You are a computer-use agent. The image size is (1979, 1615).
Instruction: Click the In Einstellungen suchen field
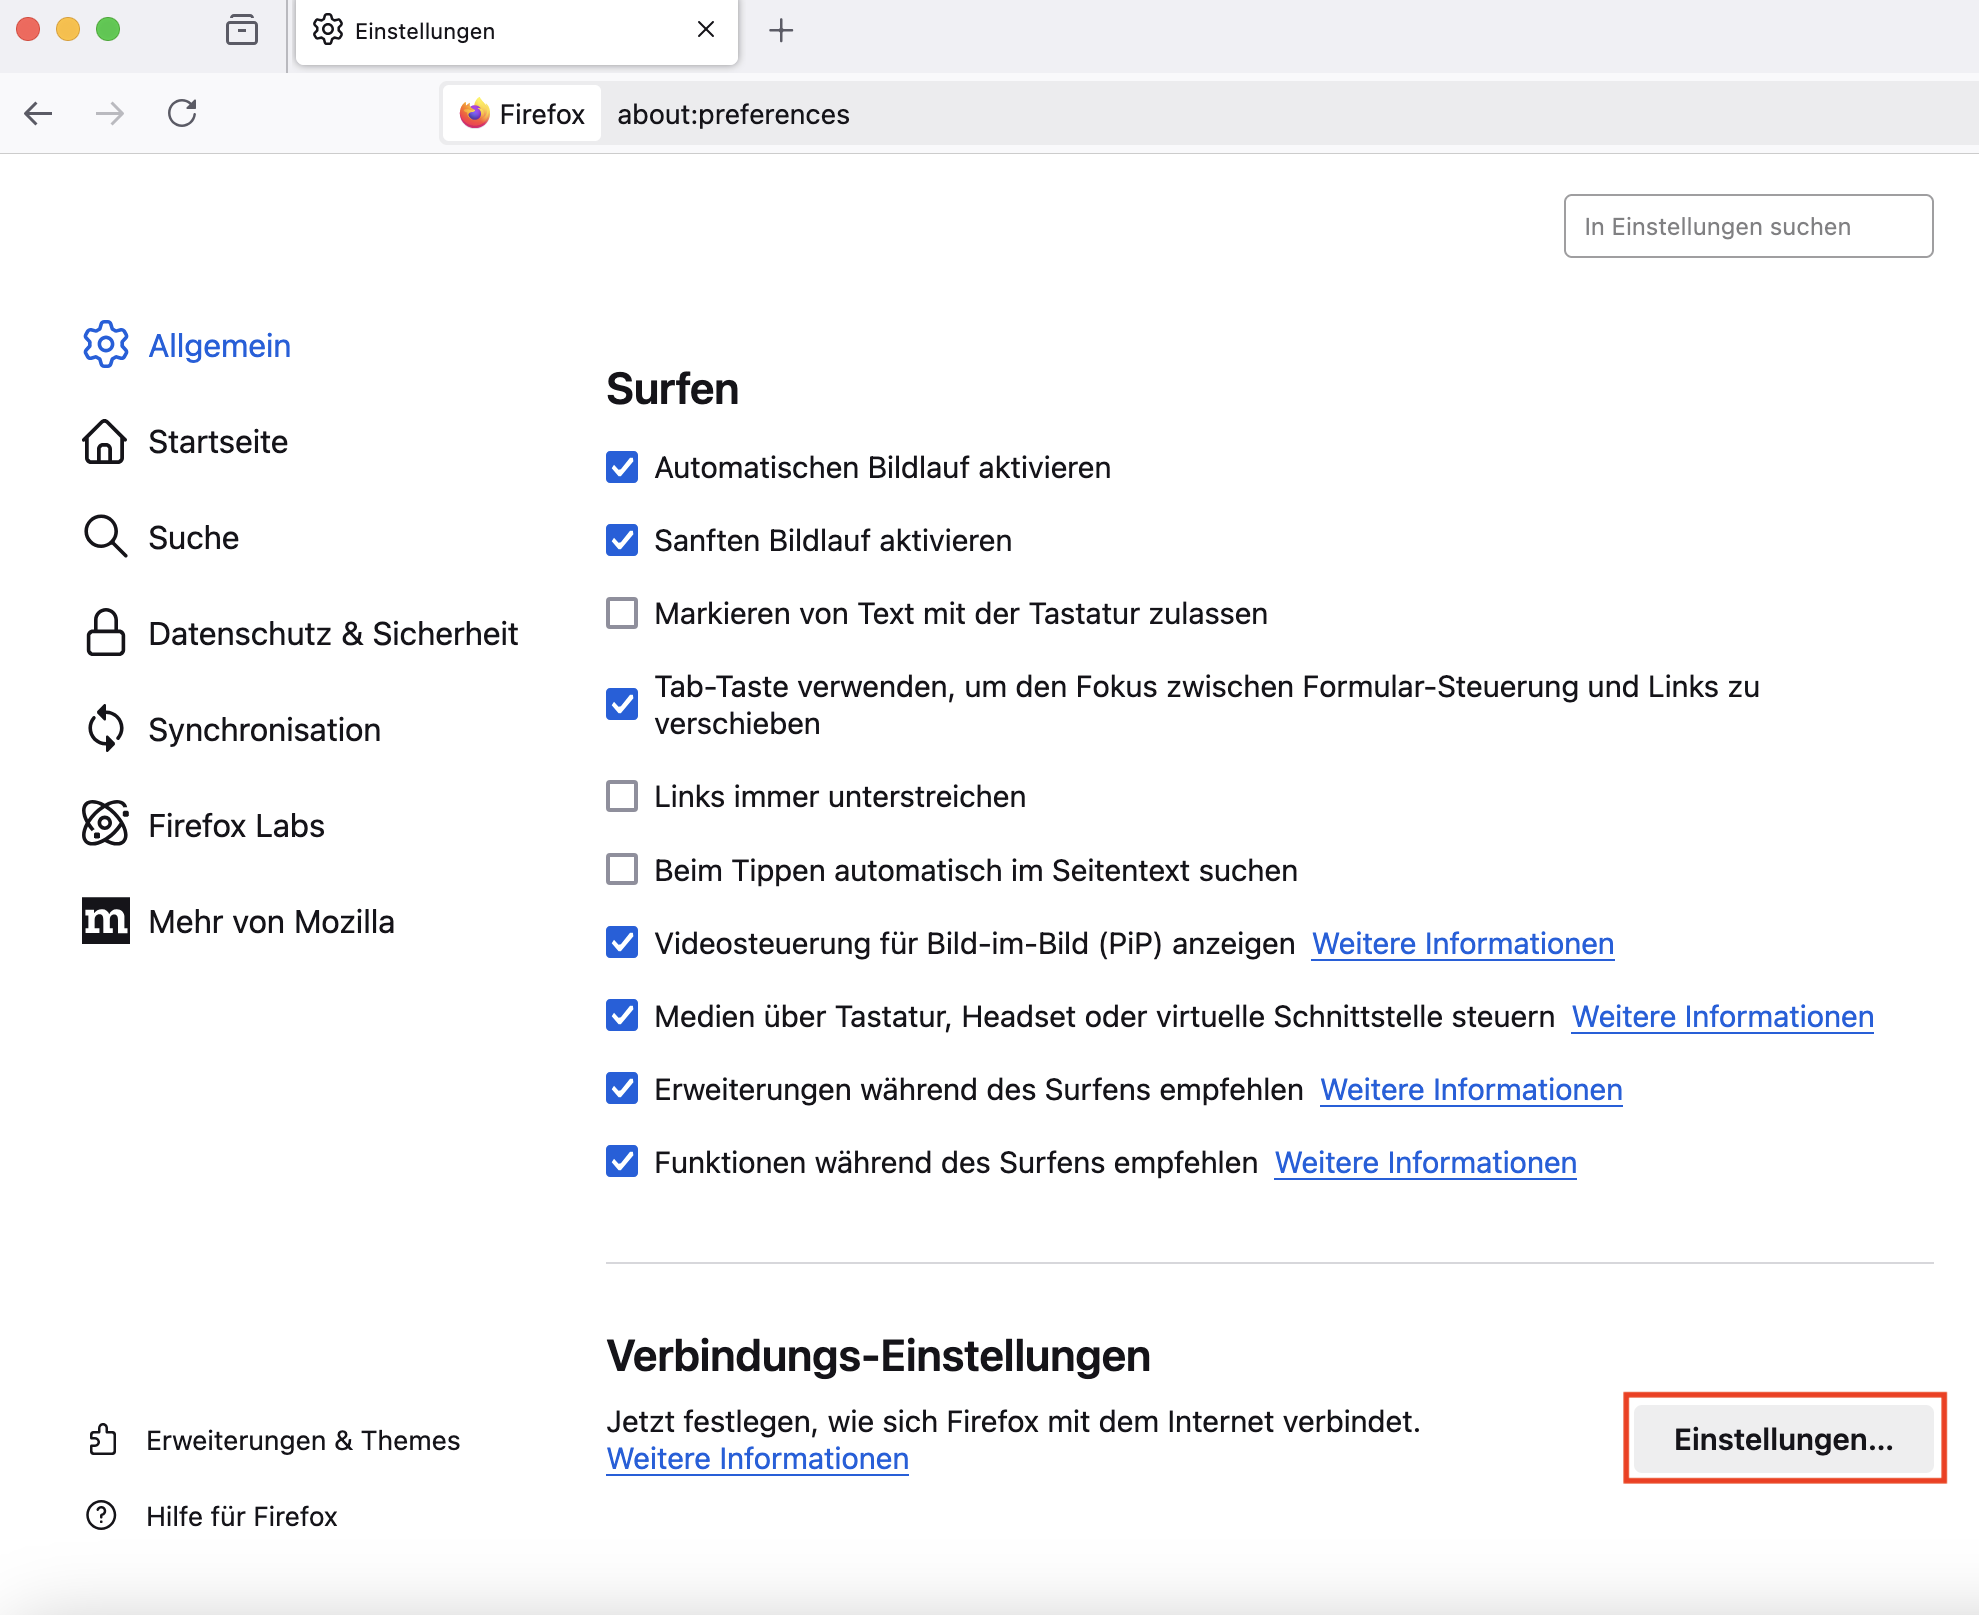point(1747,226)
